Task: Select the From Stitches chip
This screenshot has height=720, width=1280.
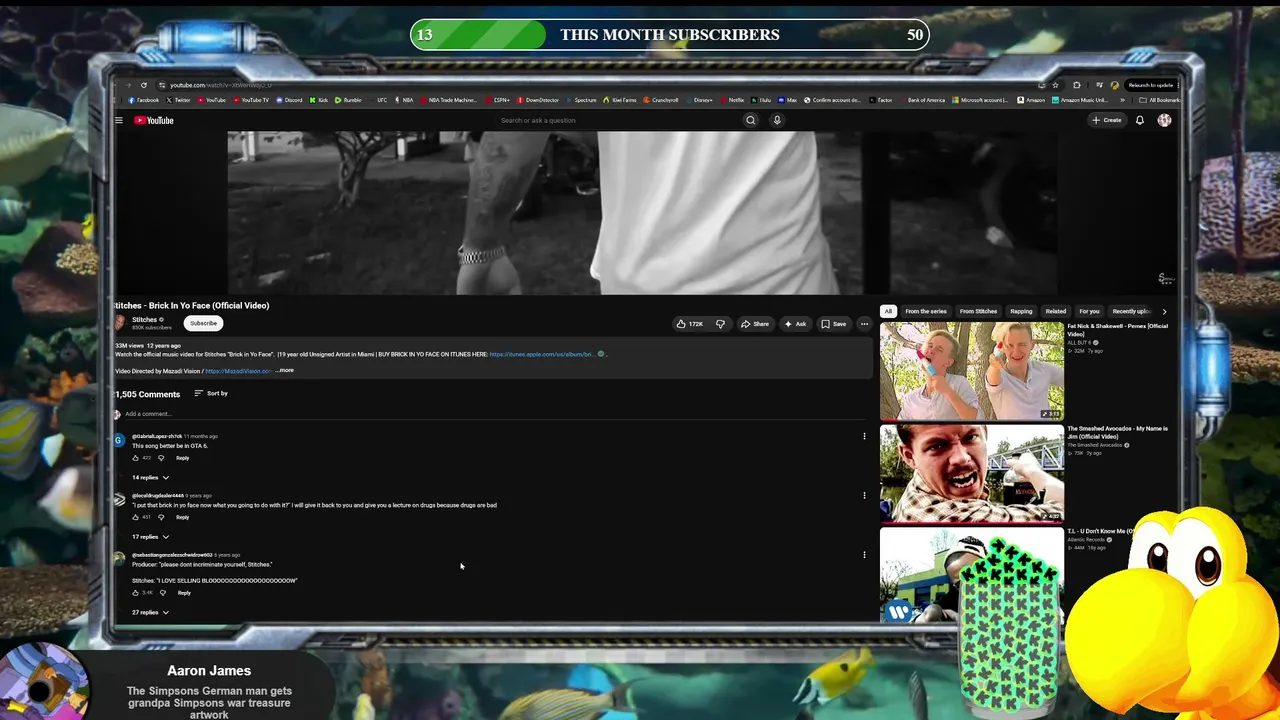Action: click(x=979, y=311)
